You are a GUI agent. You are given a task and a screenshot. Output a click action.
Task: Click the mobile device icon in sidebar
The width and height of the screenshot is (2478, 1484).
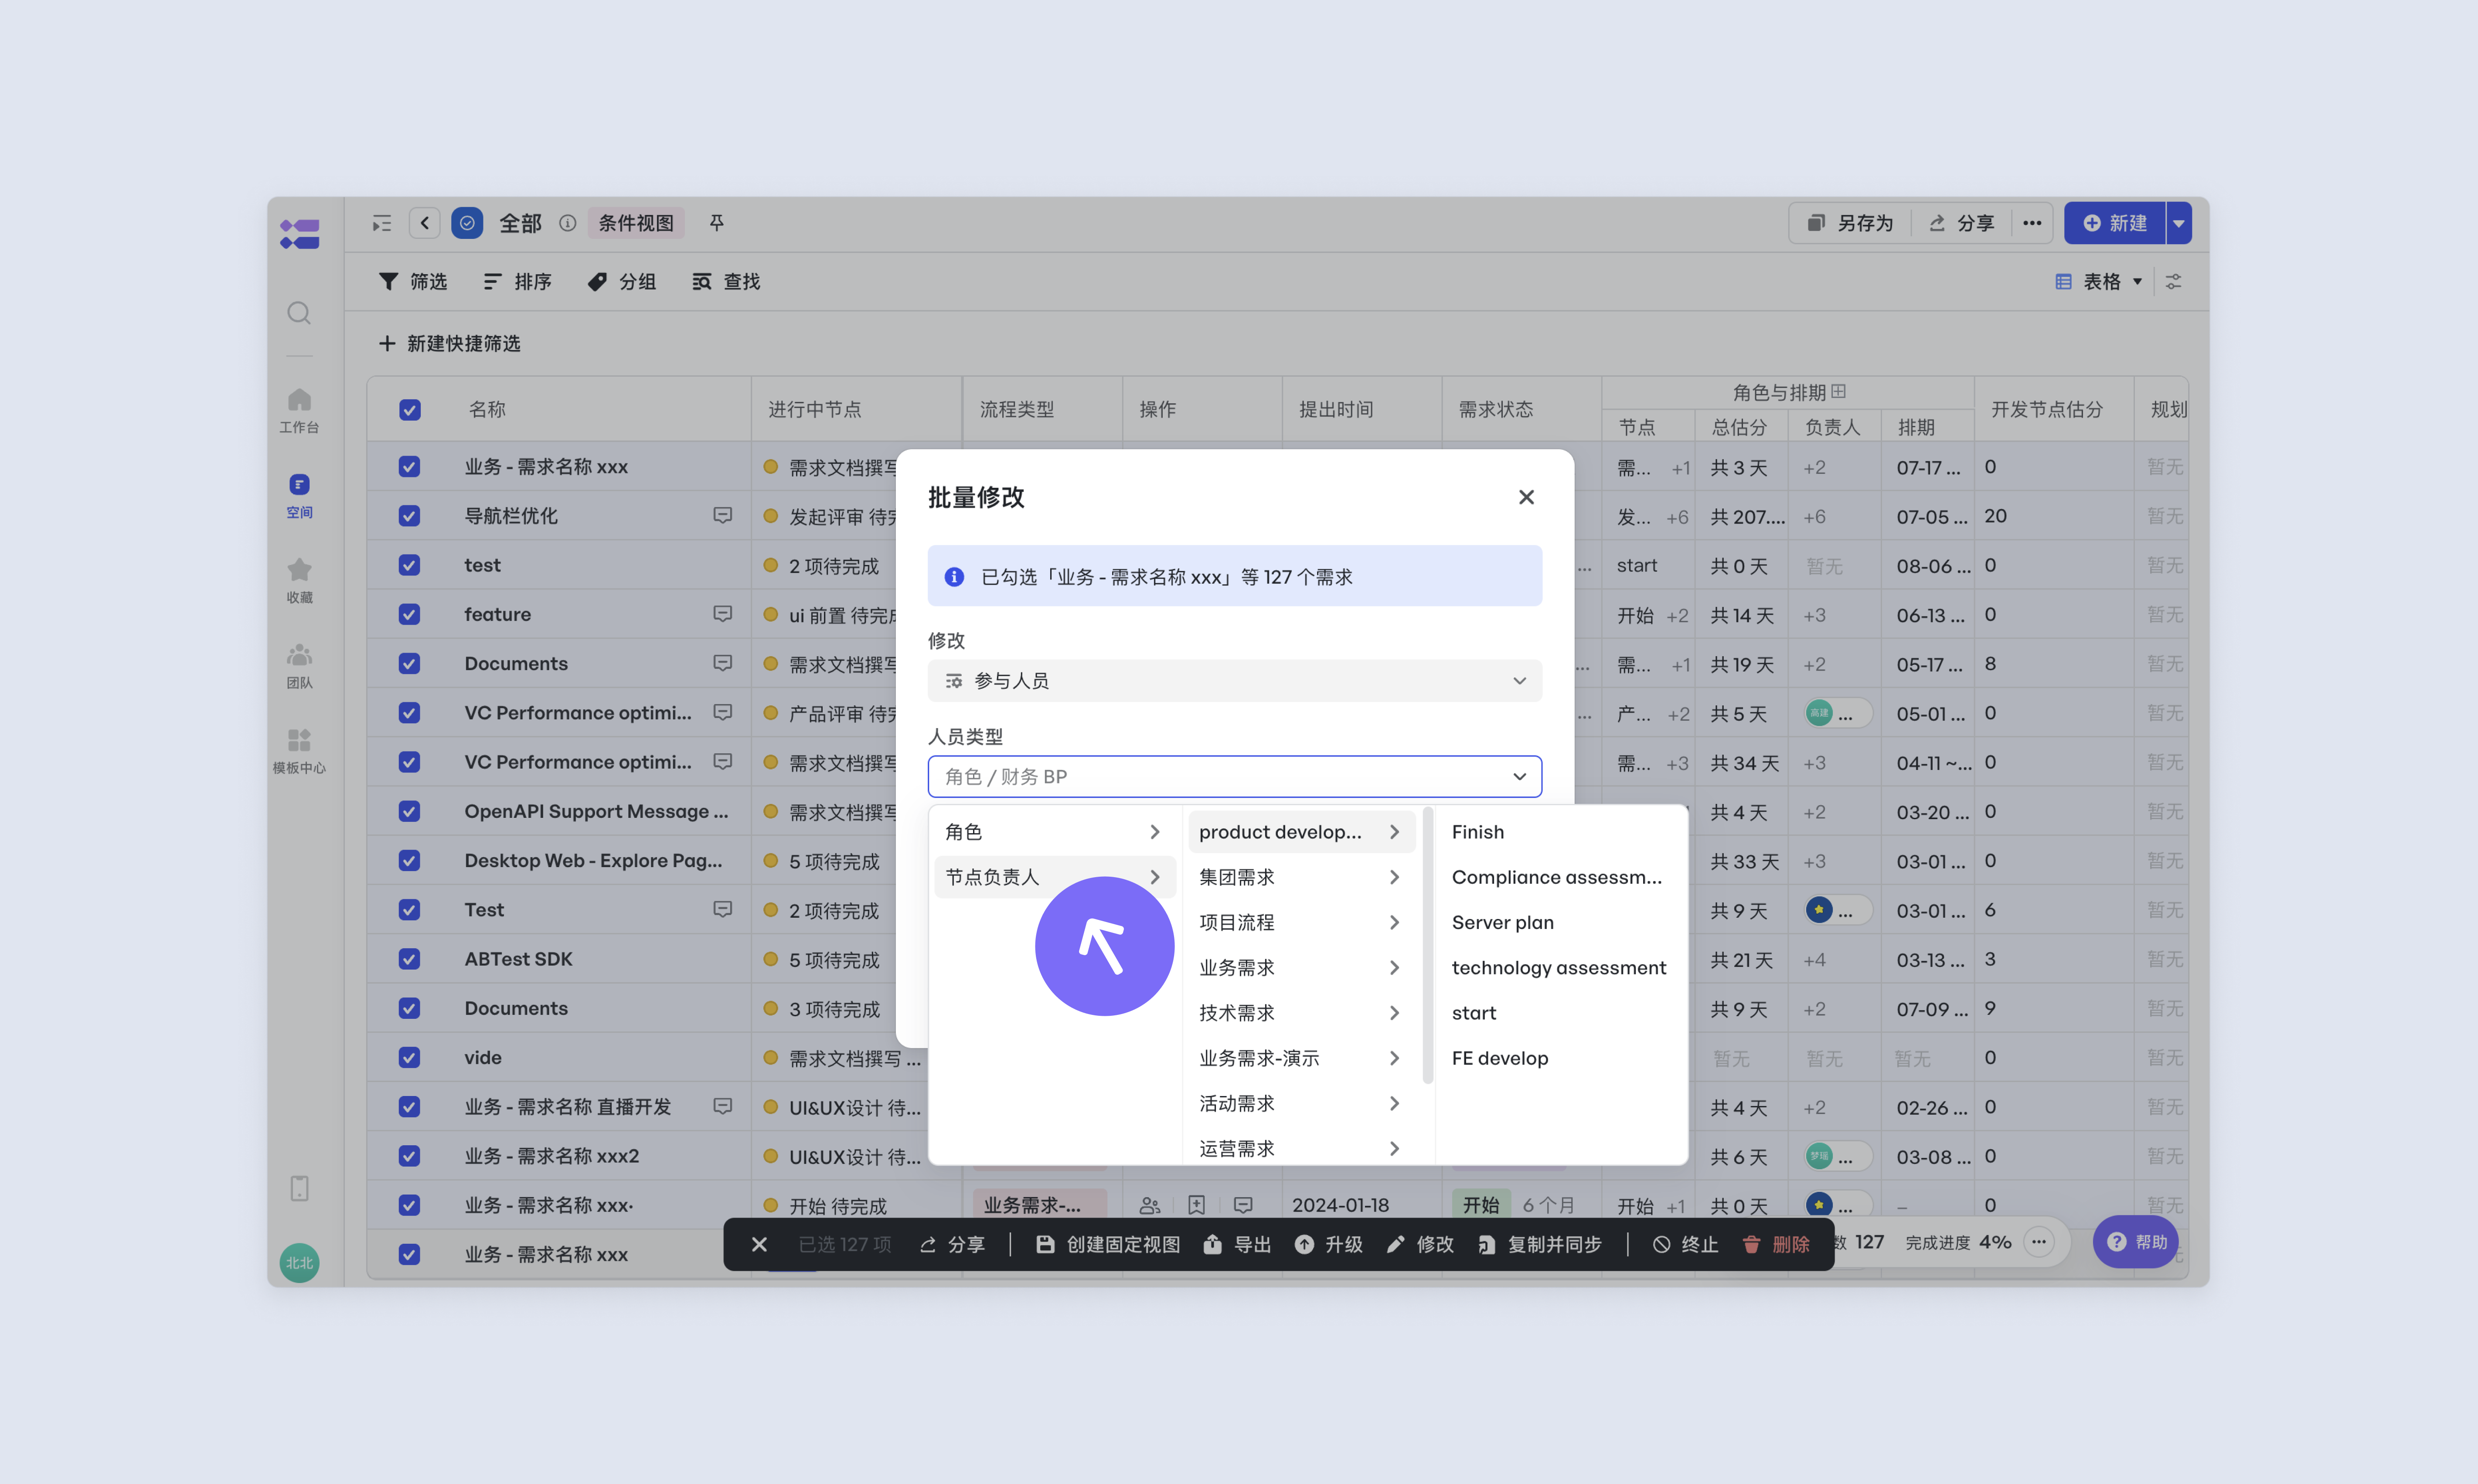[x=299, y=1188]
